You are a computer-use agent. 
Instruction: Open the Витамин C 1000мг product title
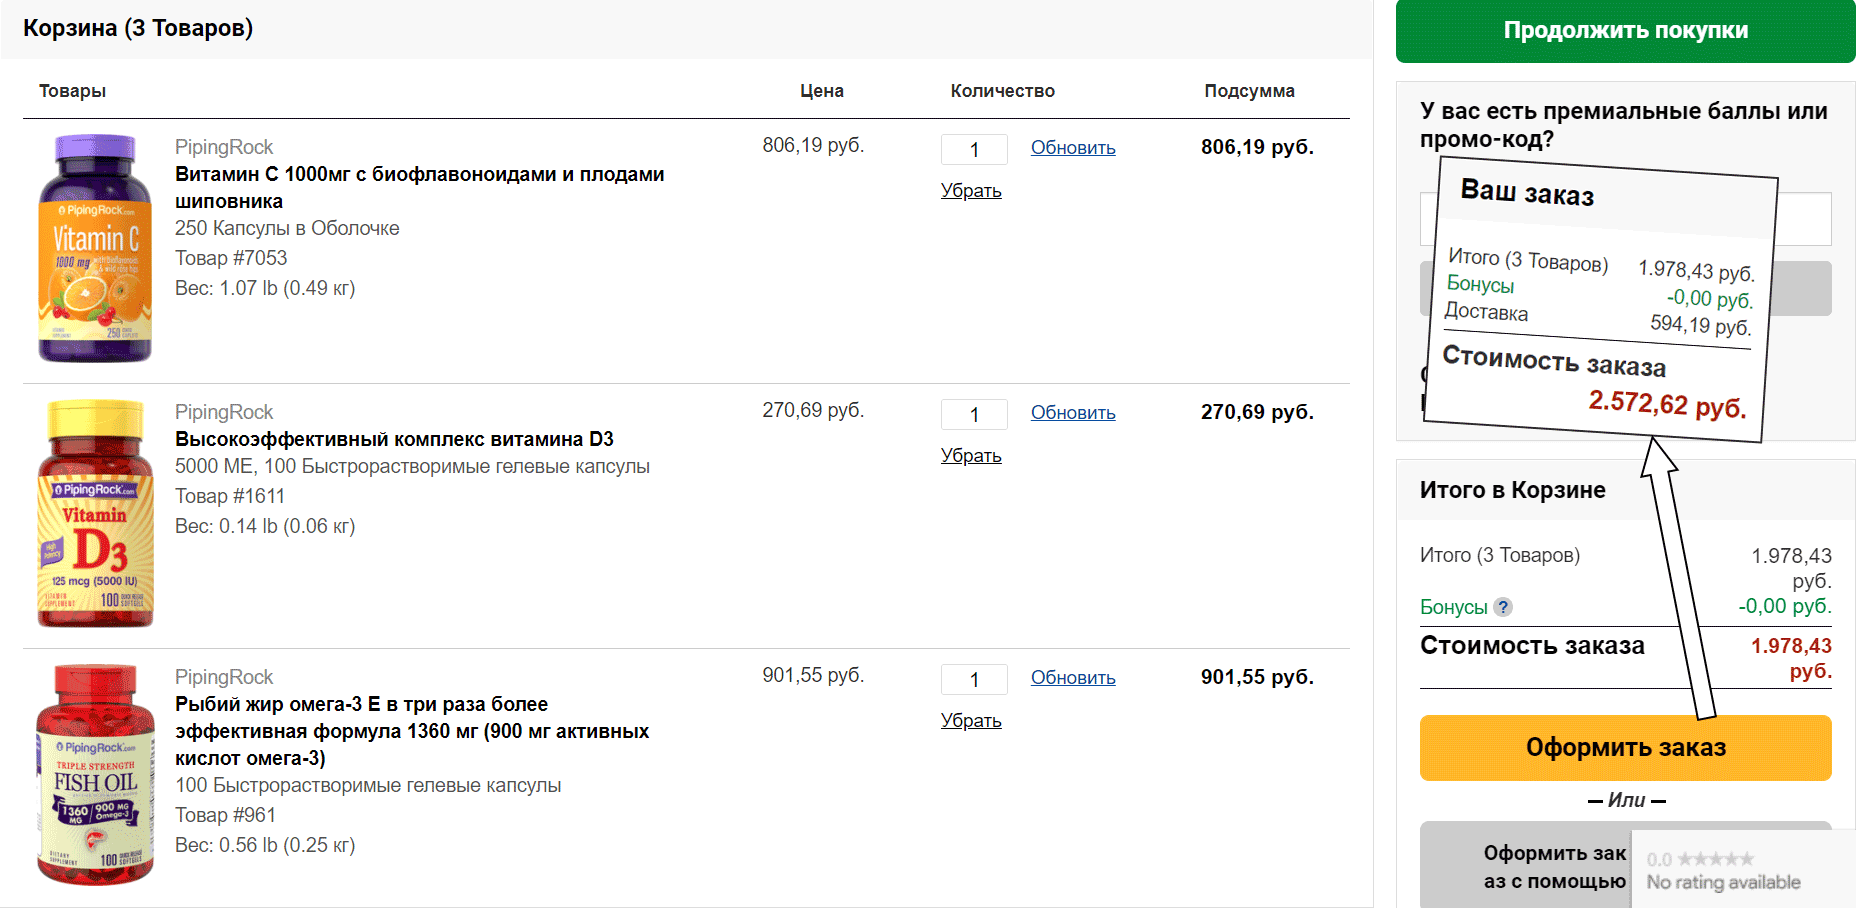pyautogui.click(x=420, y=188)
